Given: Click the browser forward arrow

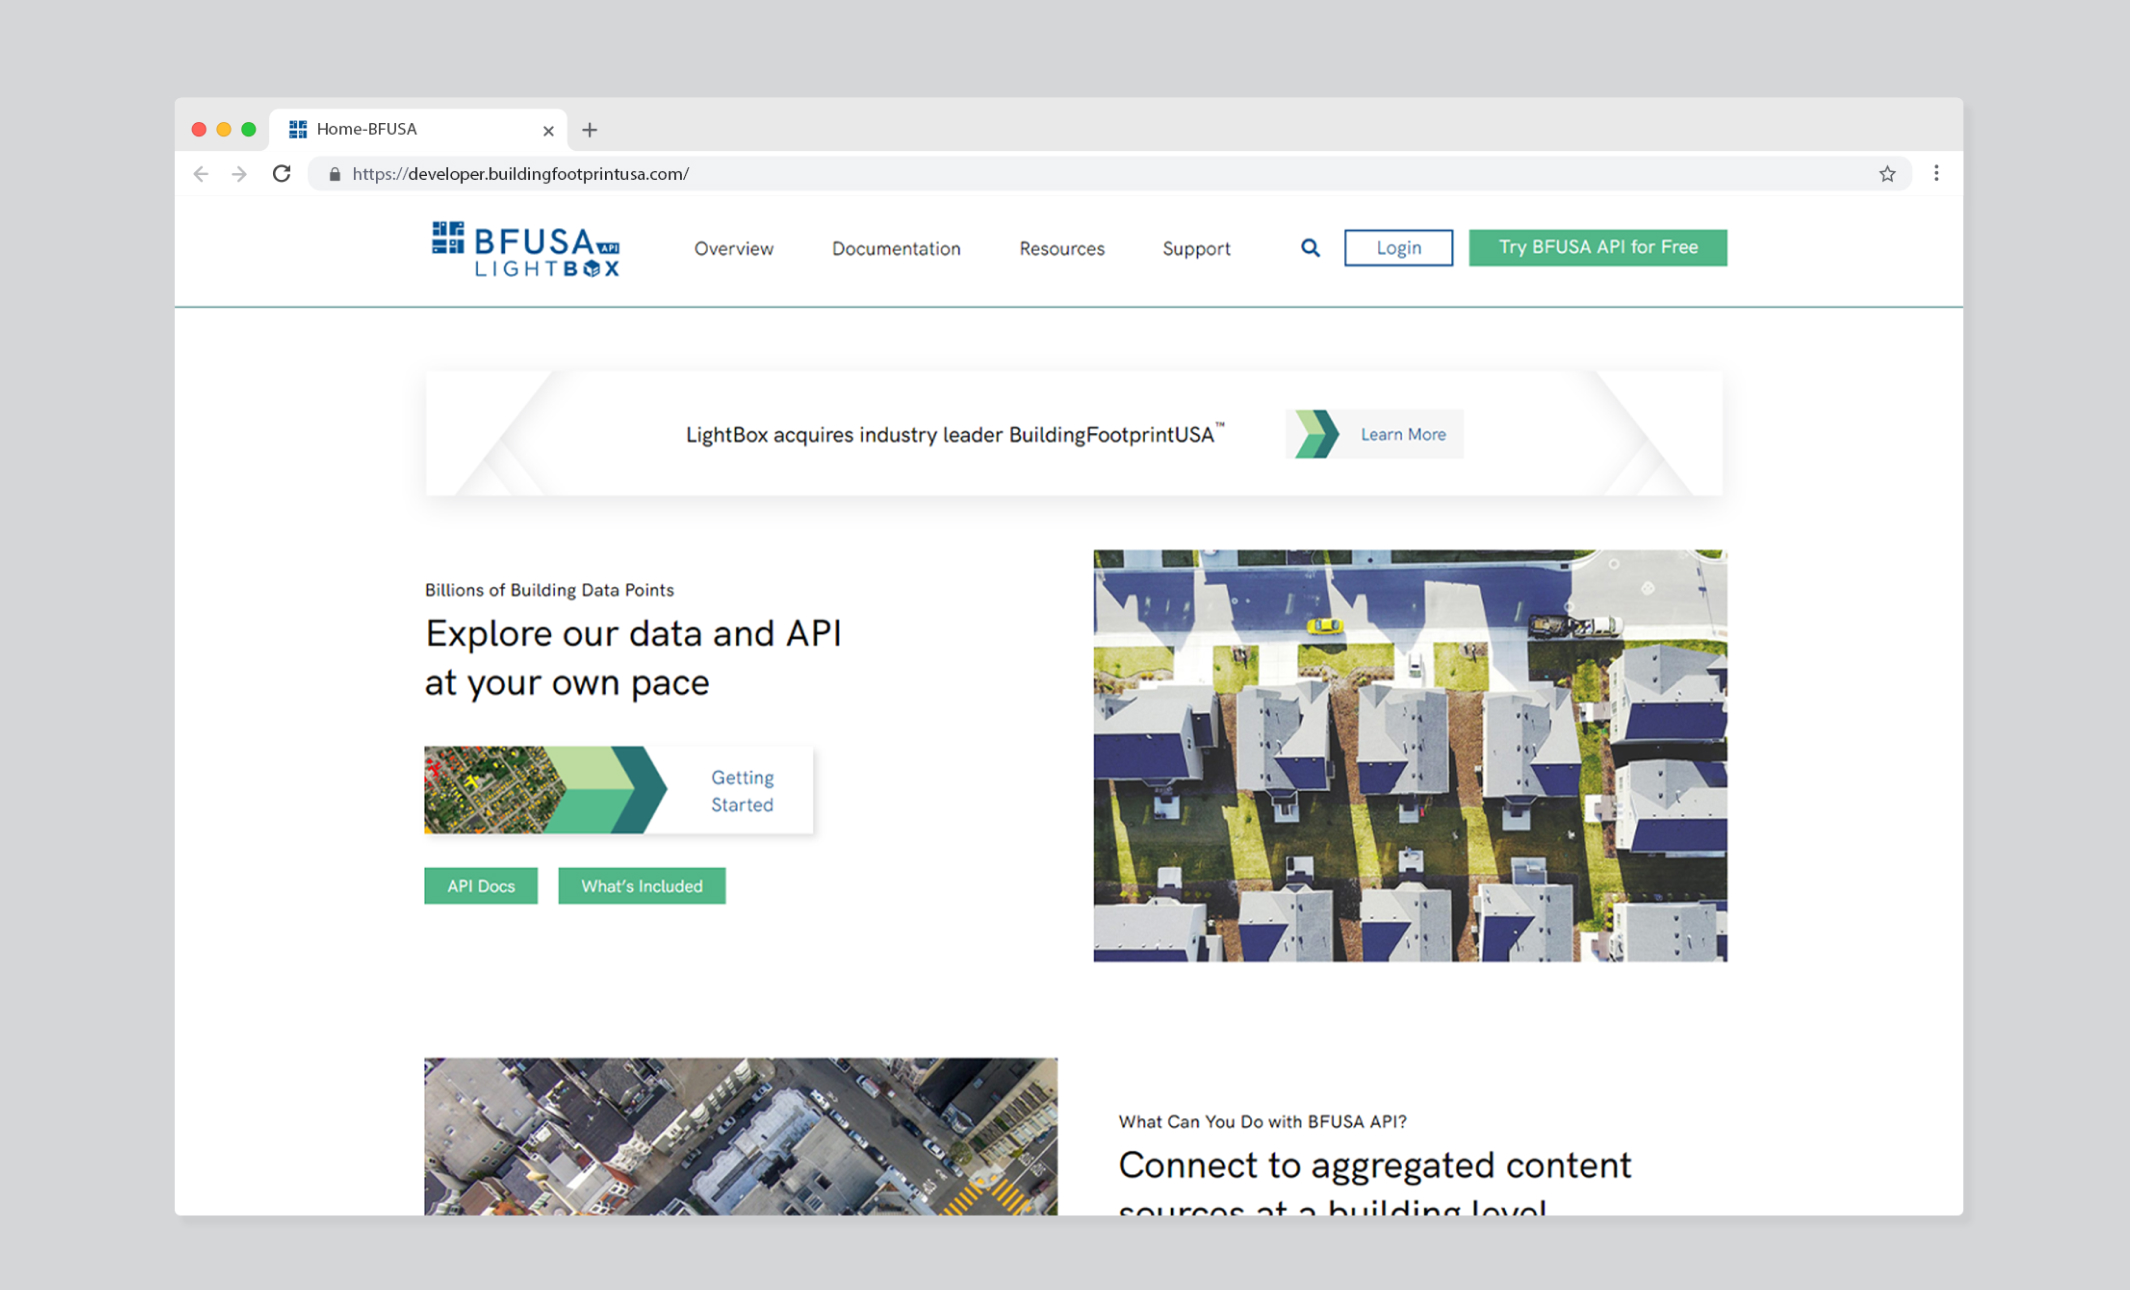Looking at the screenshot, I should [239, 174].
